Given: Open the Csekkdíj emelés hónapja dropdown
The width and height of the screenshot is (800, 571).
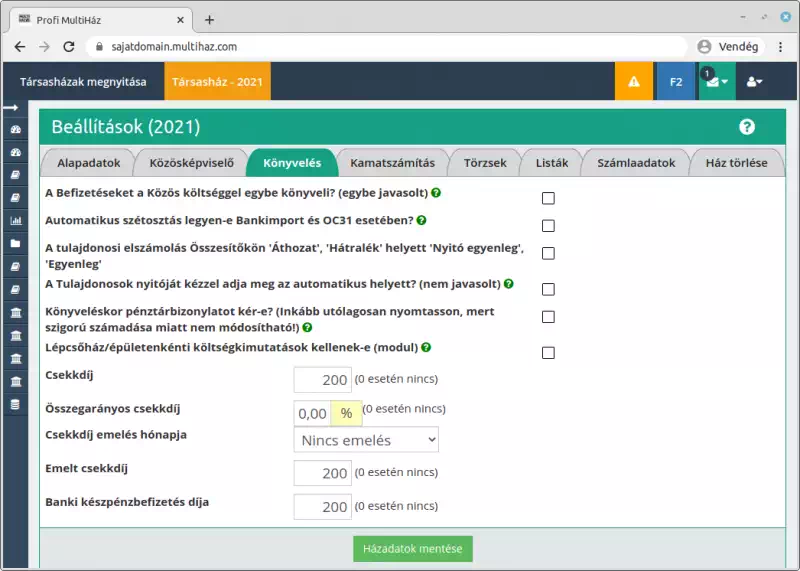Looking at the screenshot, I should click(x=366, y=440).
